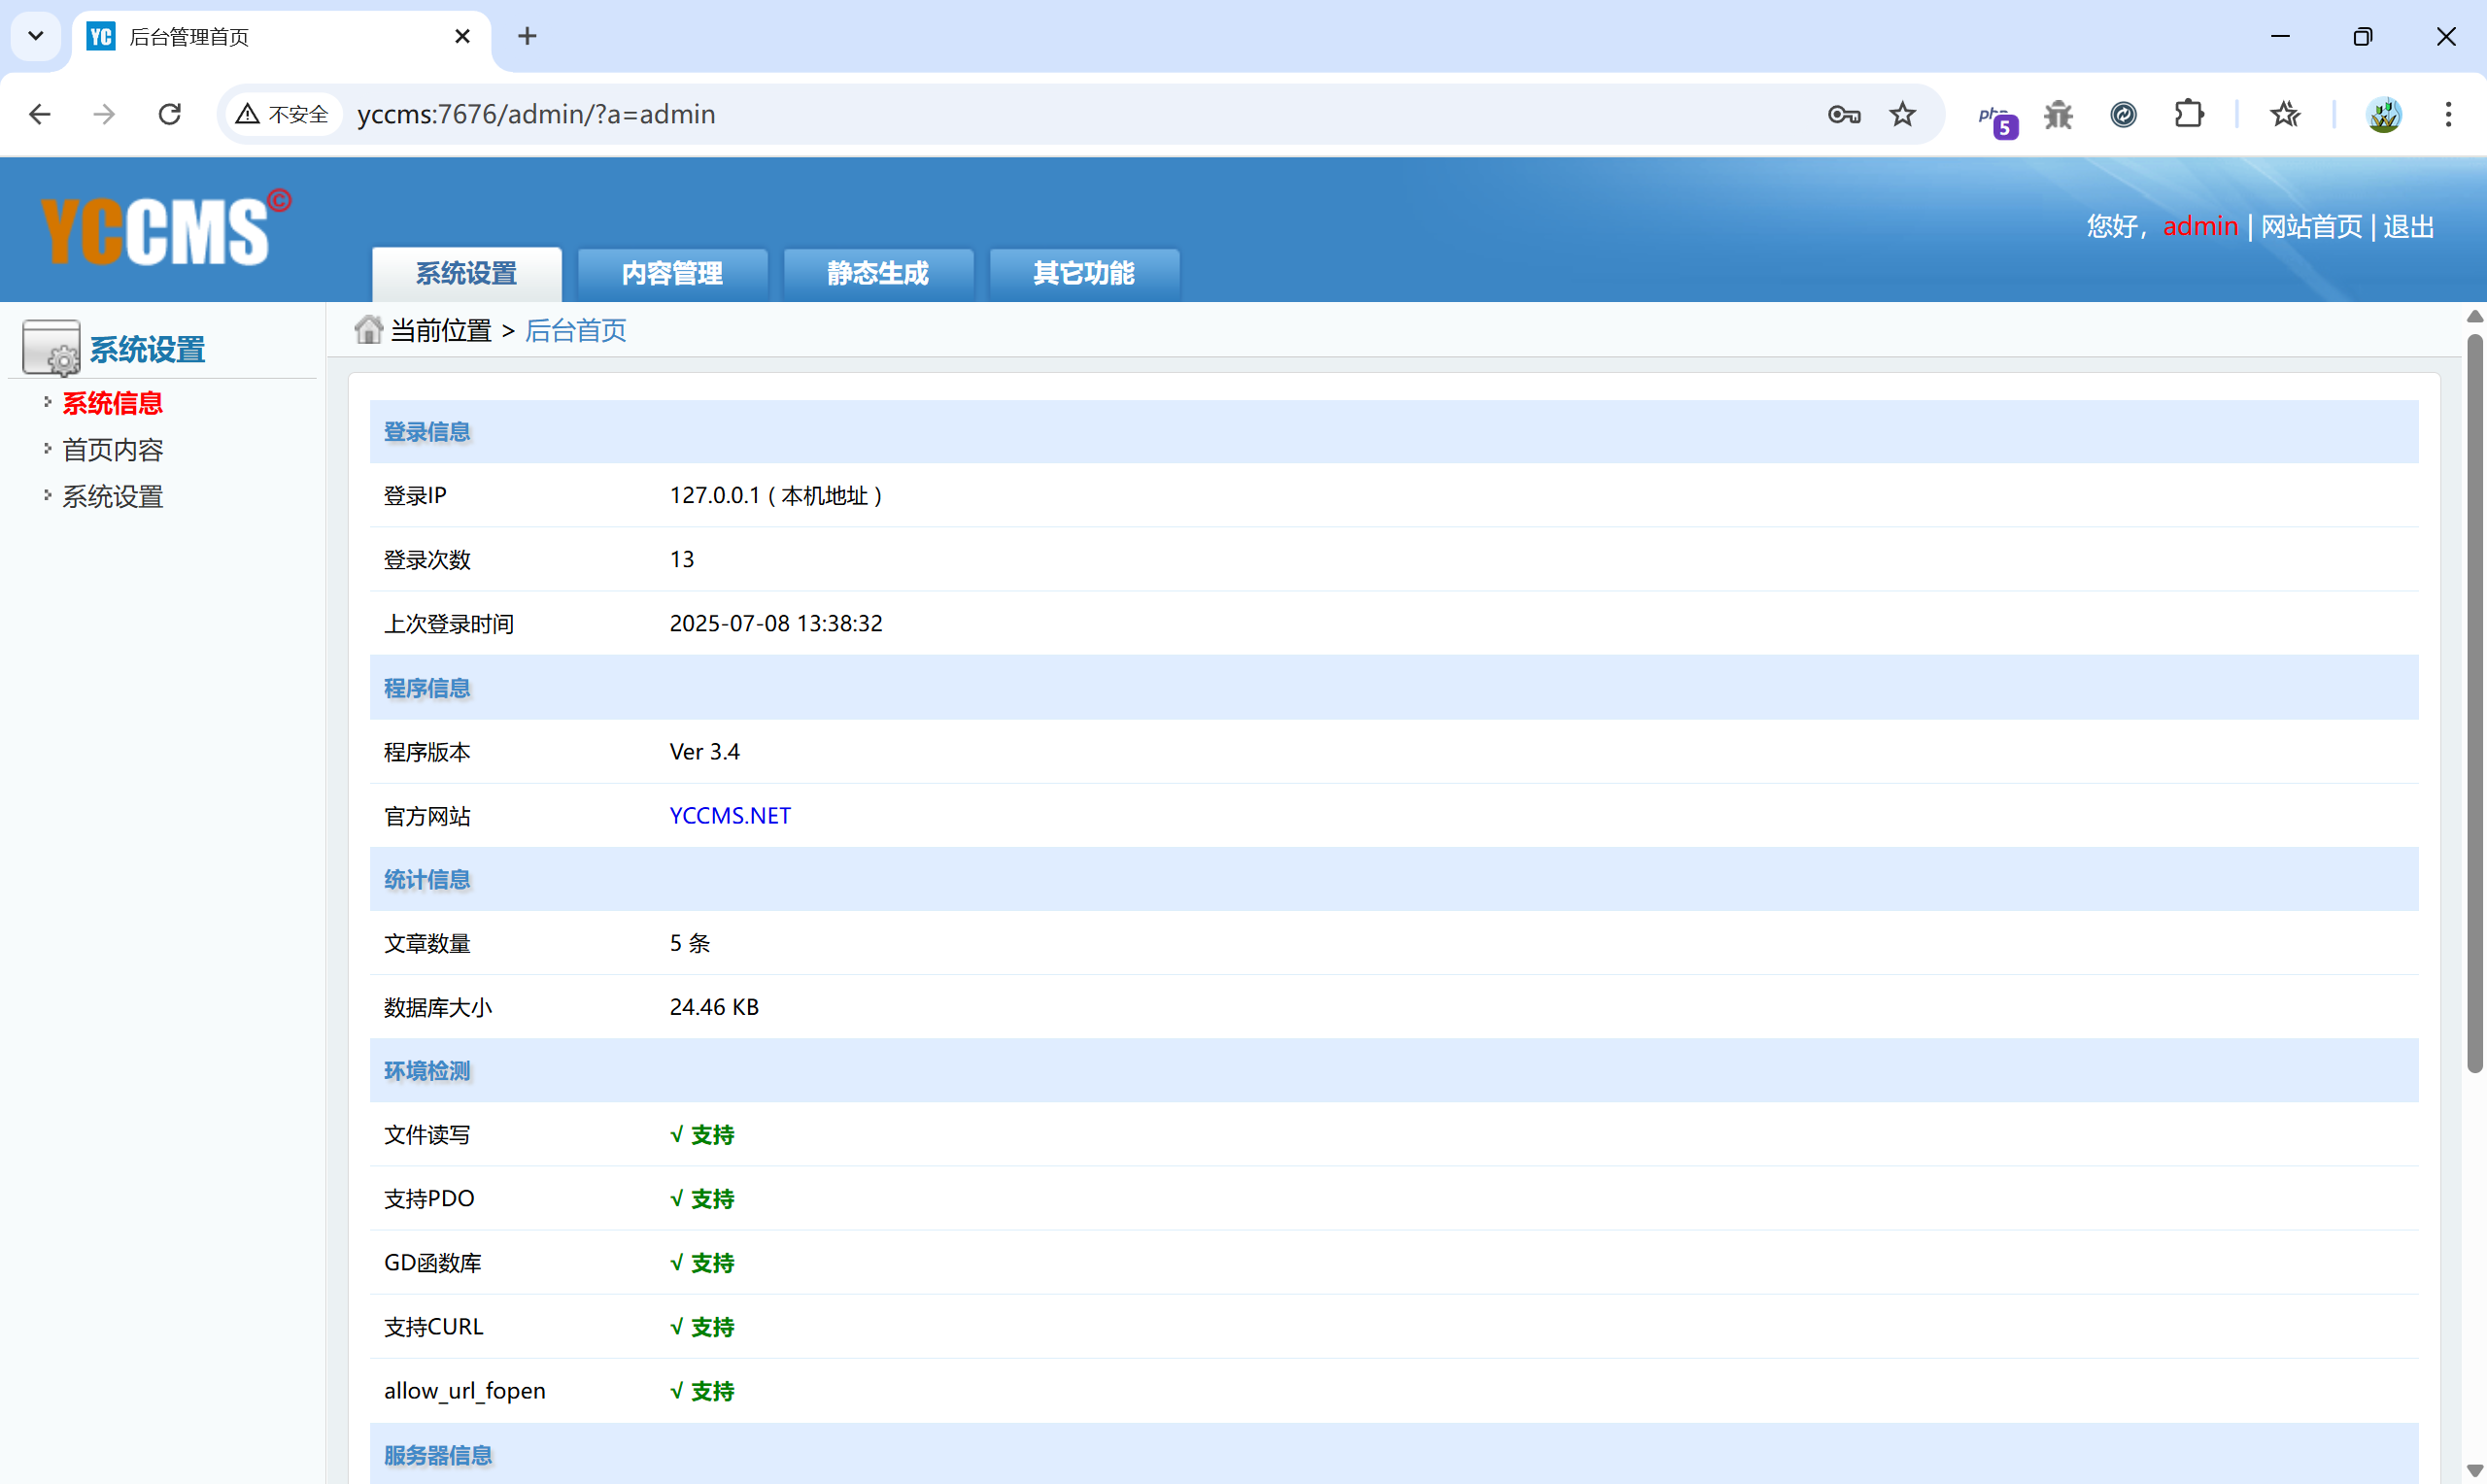Screen dimensions: 2487x1484
Task: Open the browser profile avatar
Action: point(2384,115)
